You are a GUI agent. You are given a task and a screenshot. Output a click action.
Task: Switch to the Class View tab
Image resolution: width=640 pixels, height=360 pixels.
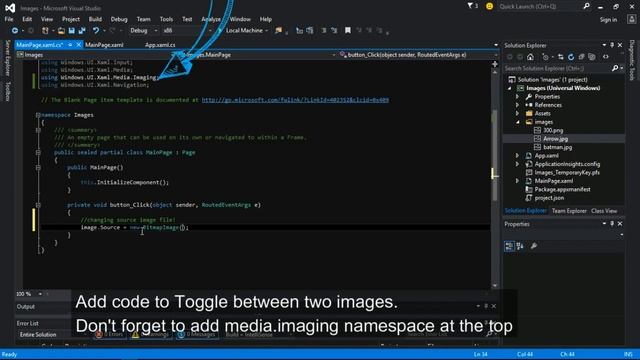(x=604, y=211)
